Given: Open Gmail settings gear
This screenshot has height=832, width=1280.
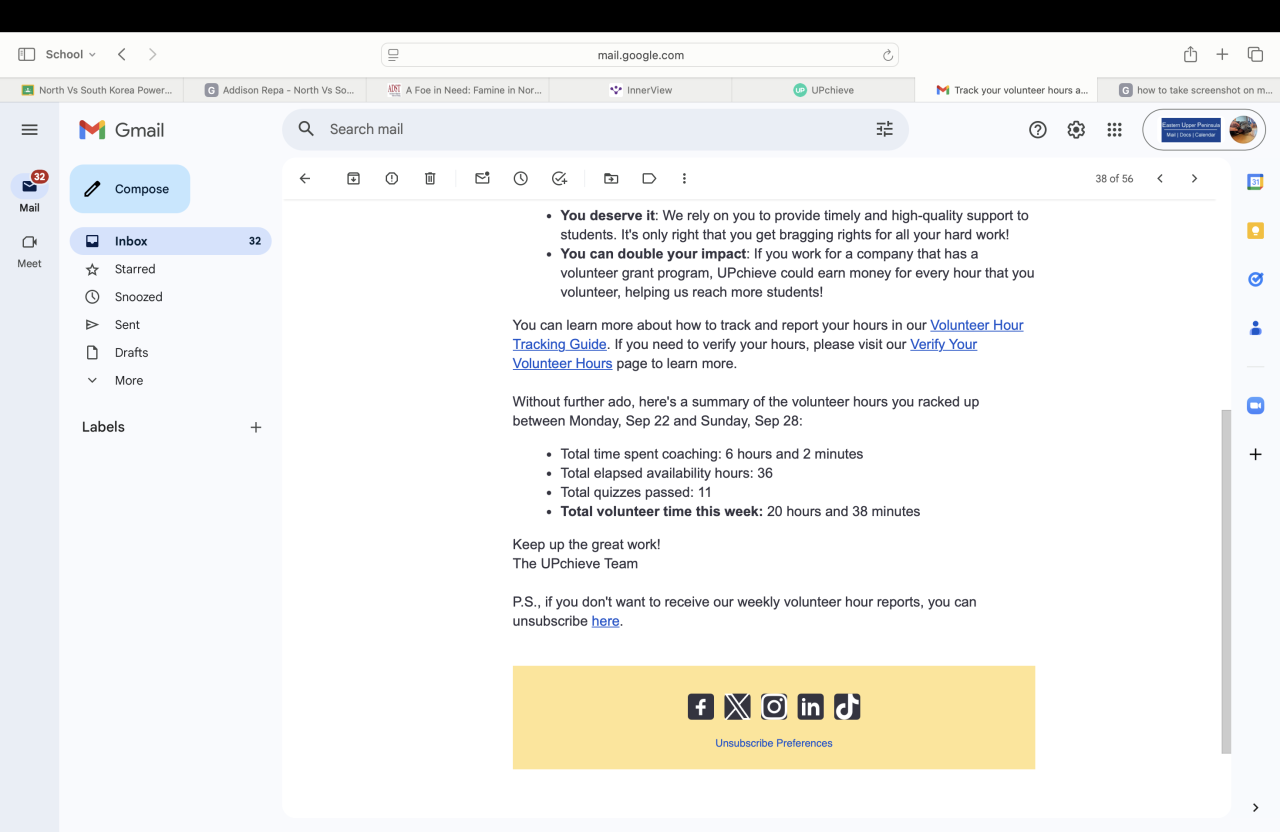Looking at the screenshot, I should 1076,130.
